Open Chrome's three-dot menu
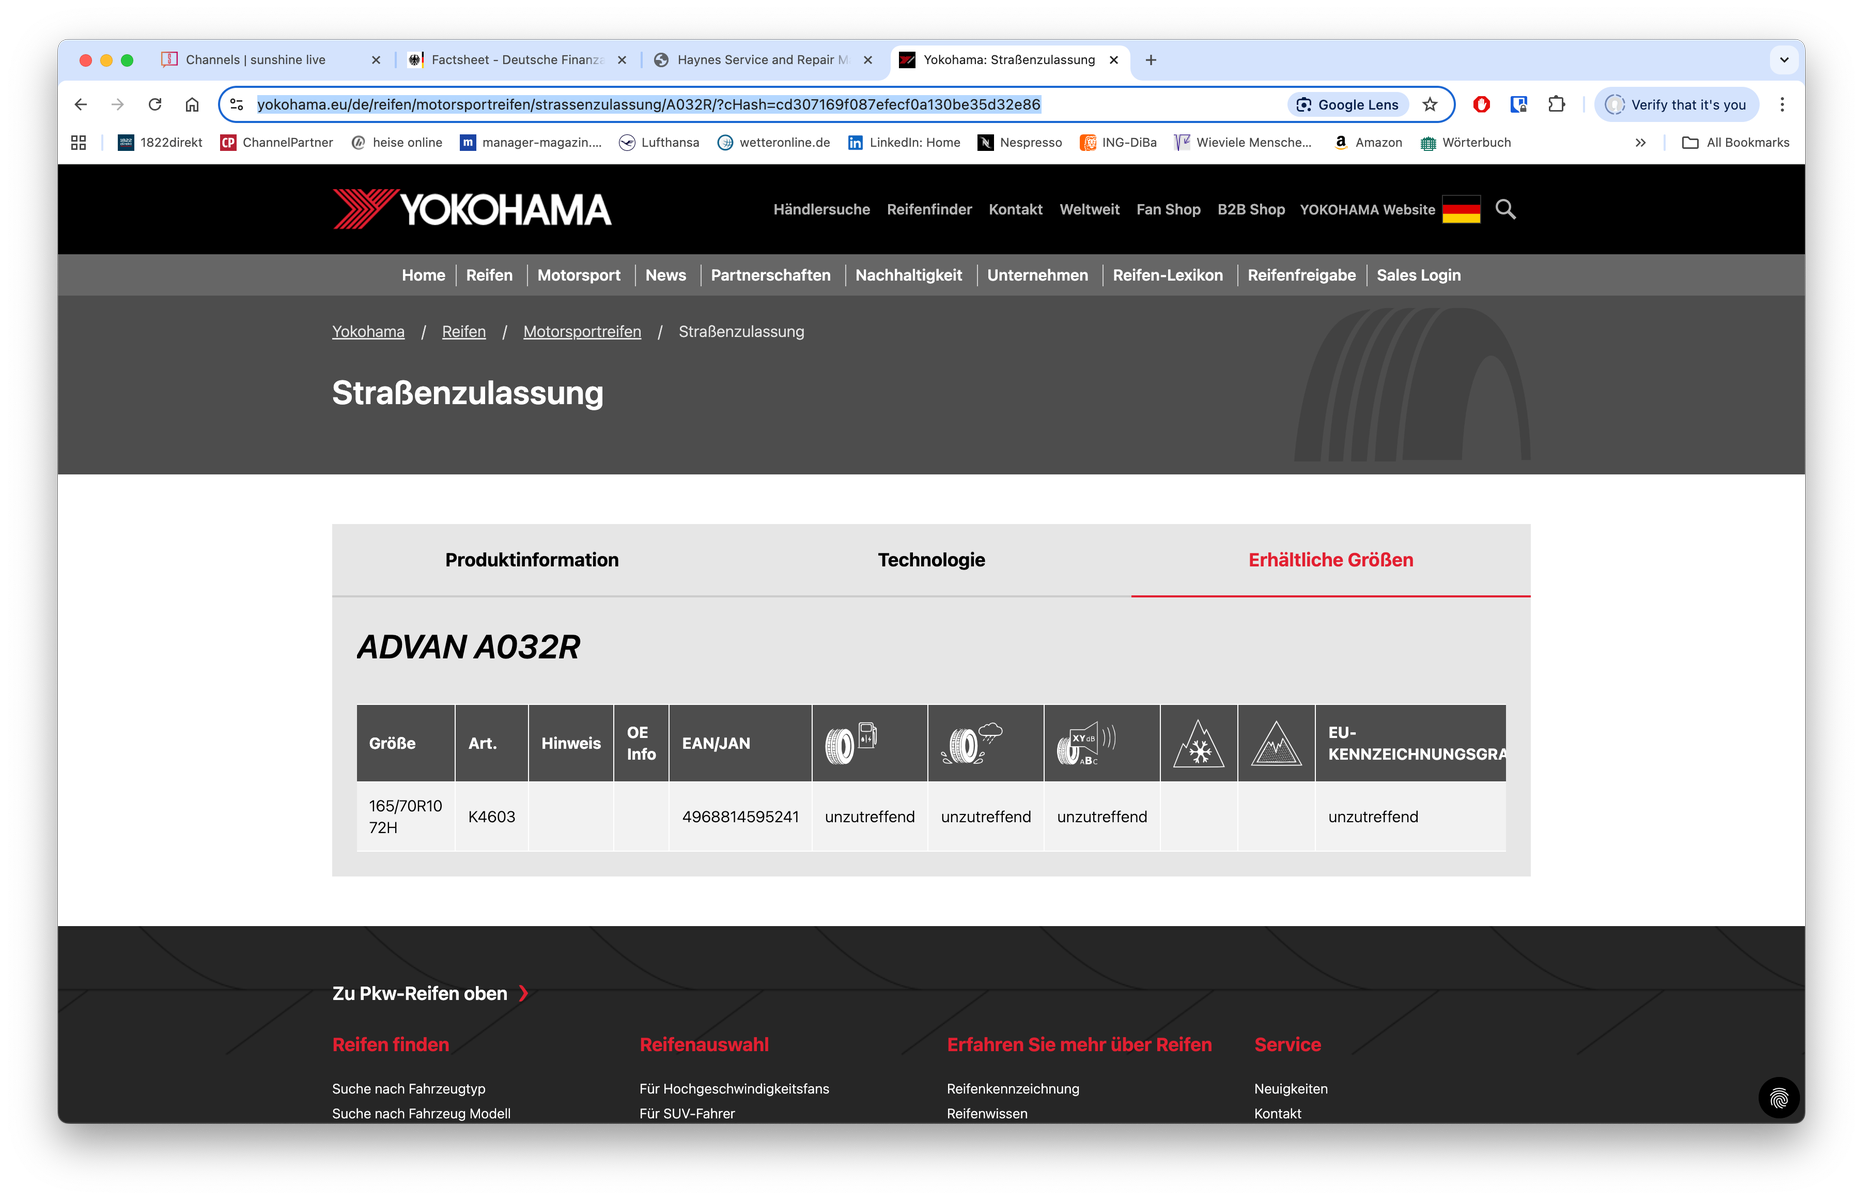1863x1200 pixels. [1782, 104]
